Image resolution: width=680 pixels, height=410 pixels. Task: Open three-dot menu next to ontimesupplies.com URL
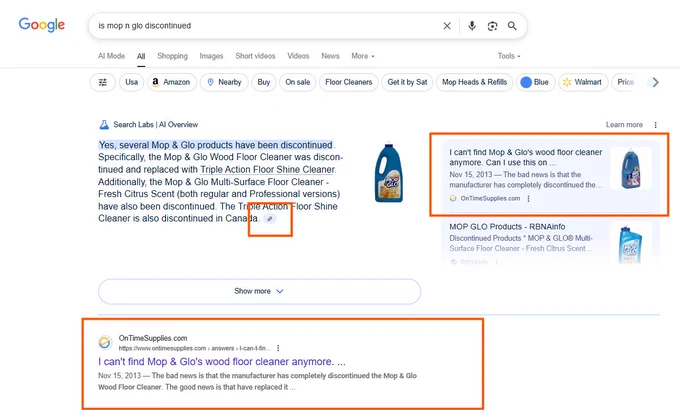278,348
